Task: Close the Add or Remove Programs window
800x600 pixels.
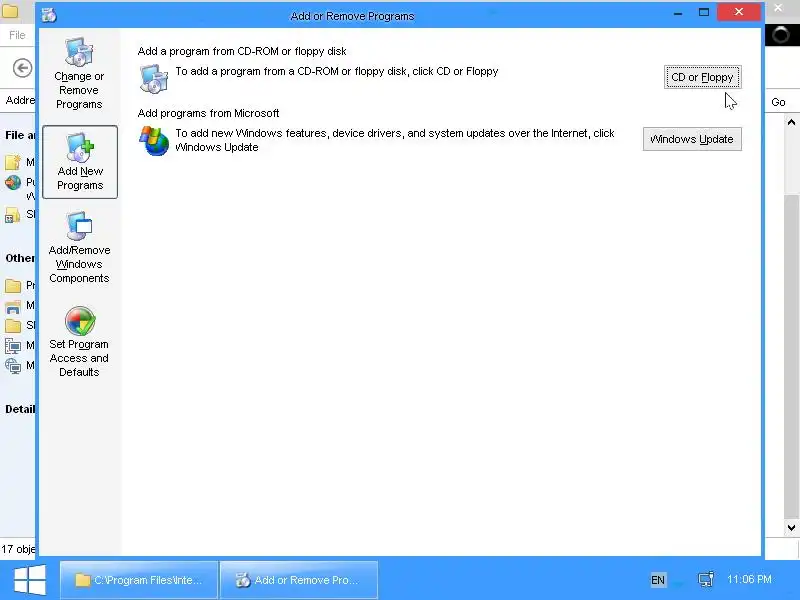Action: [x=739, y=12]
